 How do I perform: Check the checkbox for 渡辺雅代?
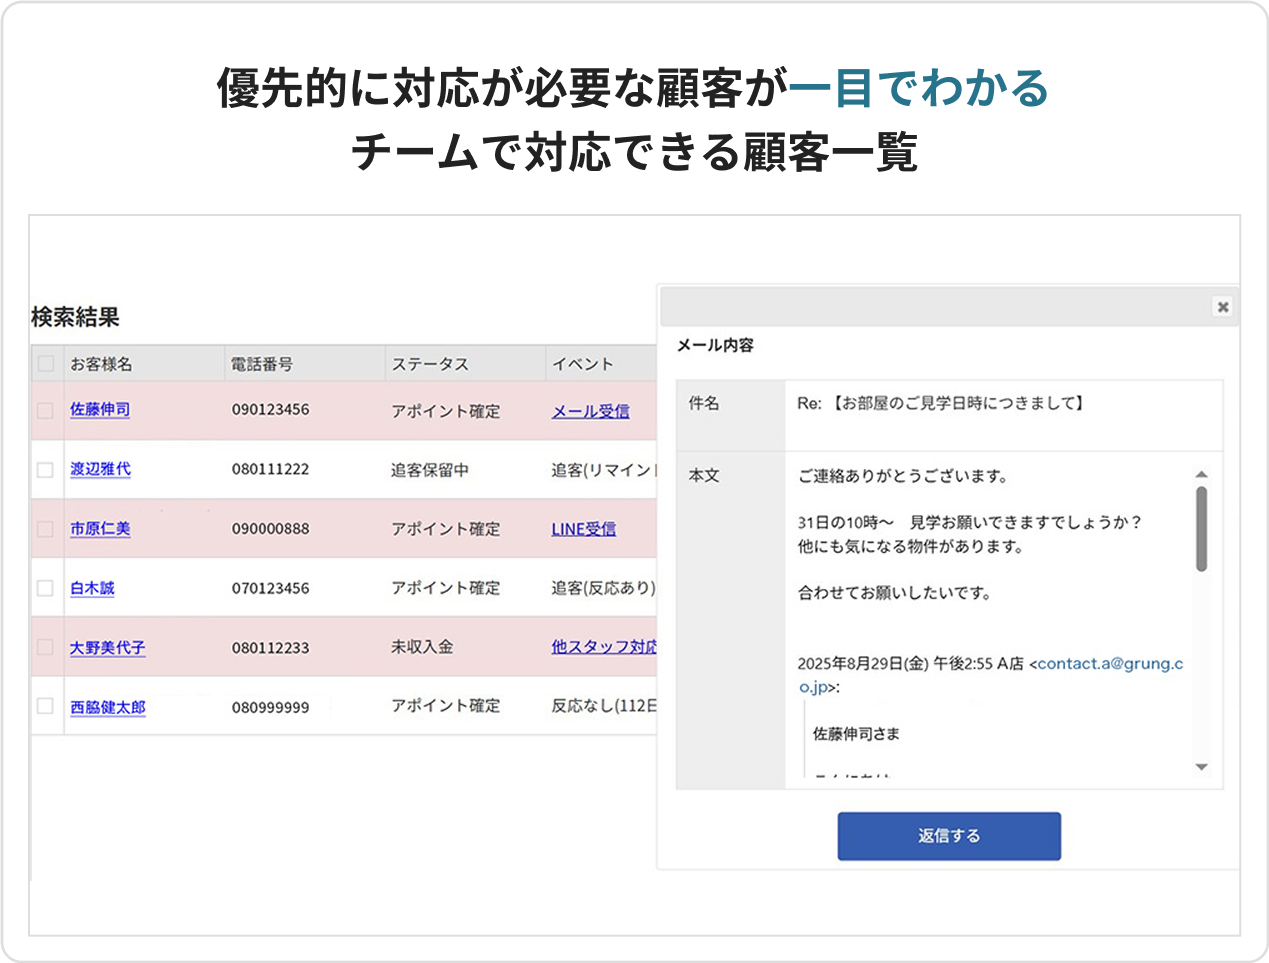pos(46,469)
